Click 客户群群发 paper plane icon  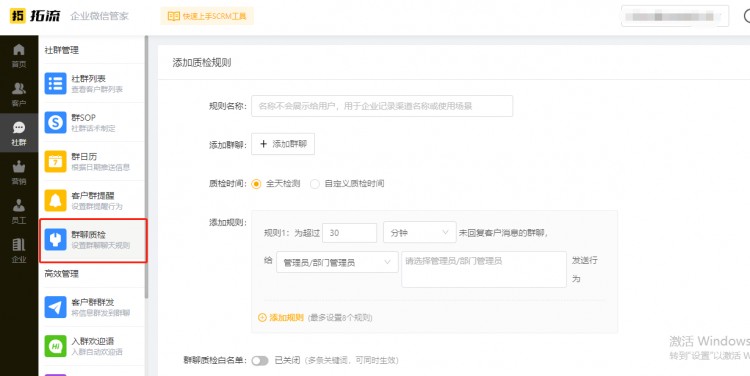pyautogui.click(x=55, y=307)
